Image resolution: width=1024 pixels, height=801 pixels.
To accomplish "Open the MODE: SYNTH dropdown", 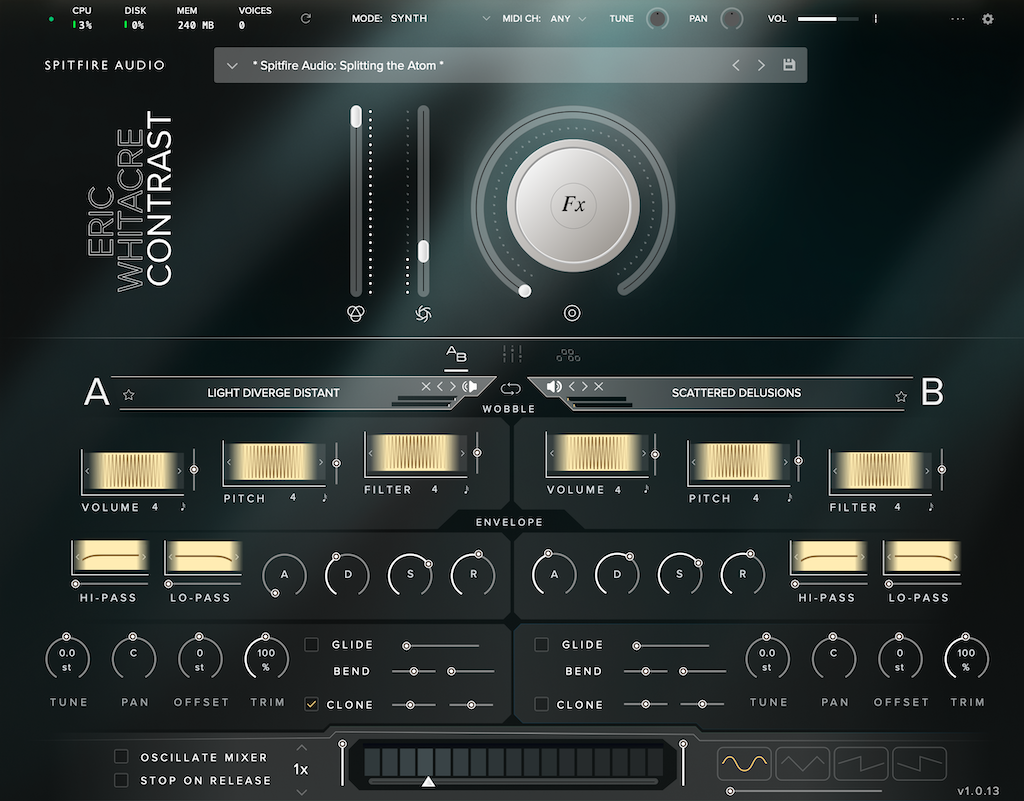I will (421, 18).
